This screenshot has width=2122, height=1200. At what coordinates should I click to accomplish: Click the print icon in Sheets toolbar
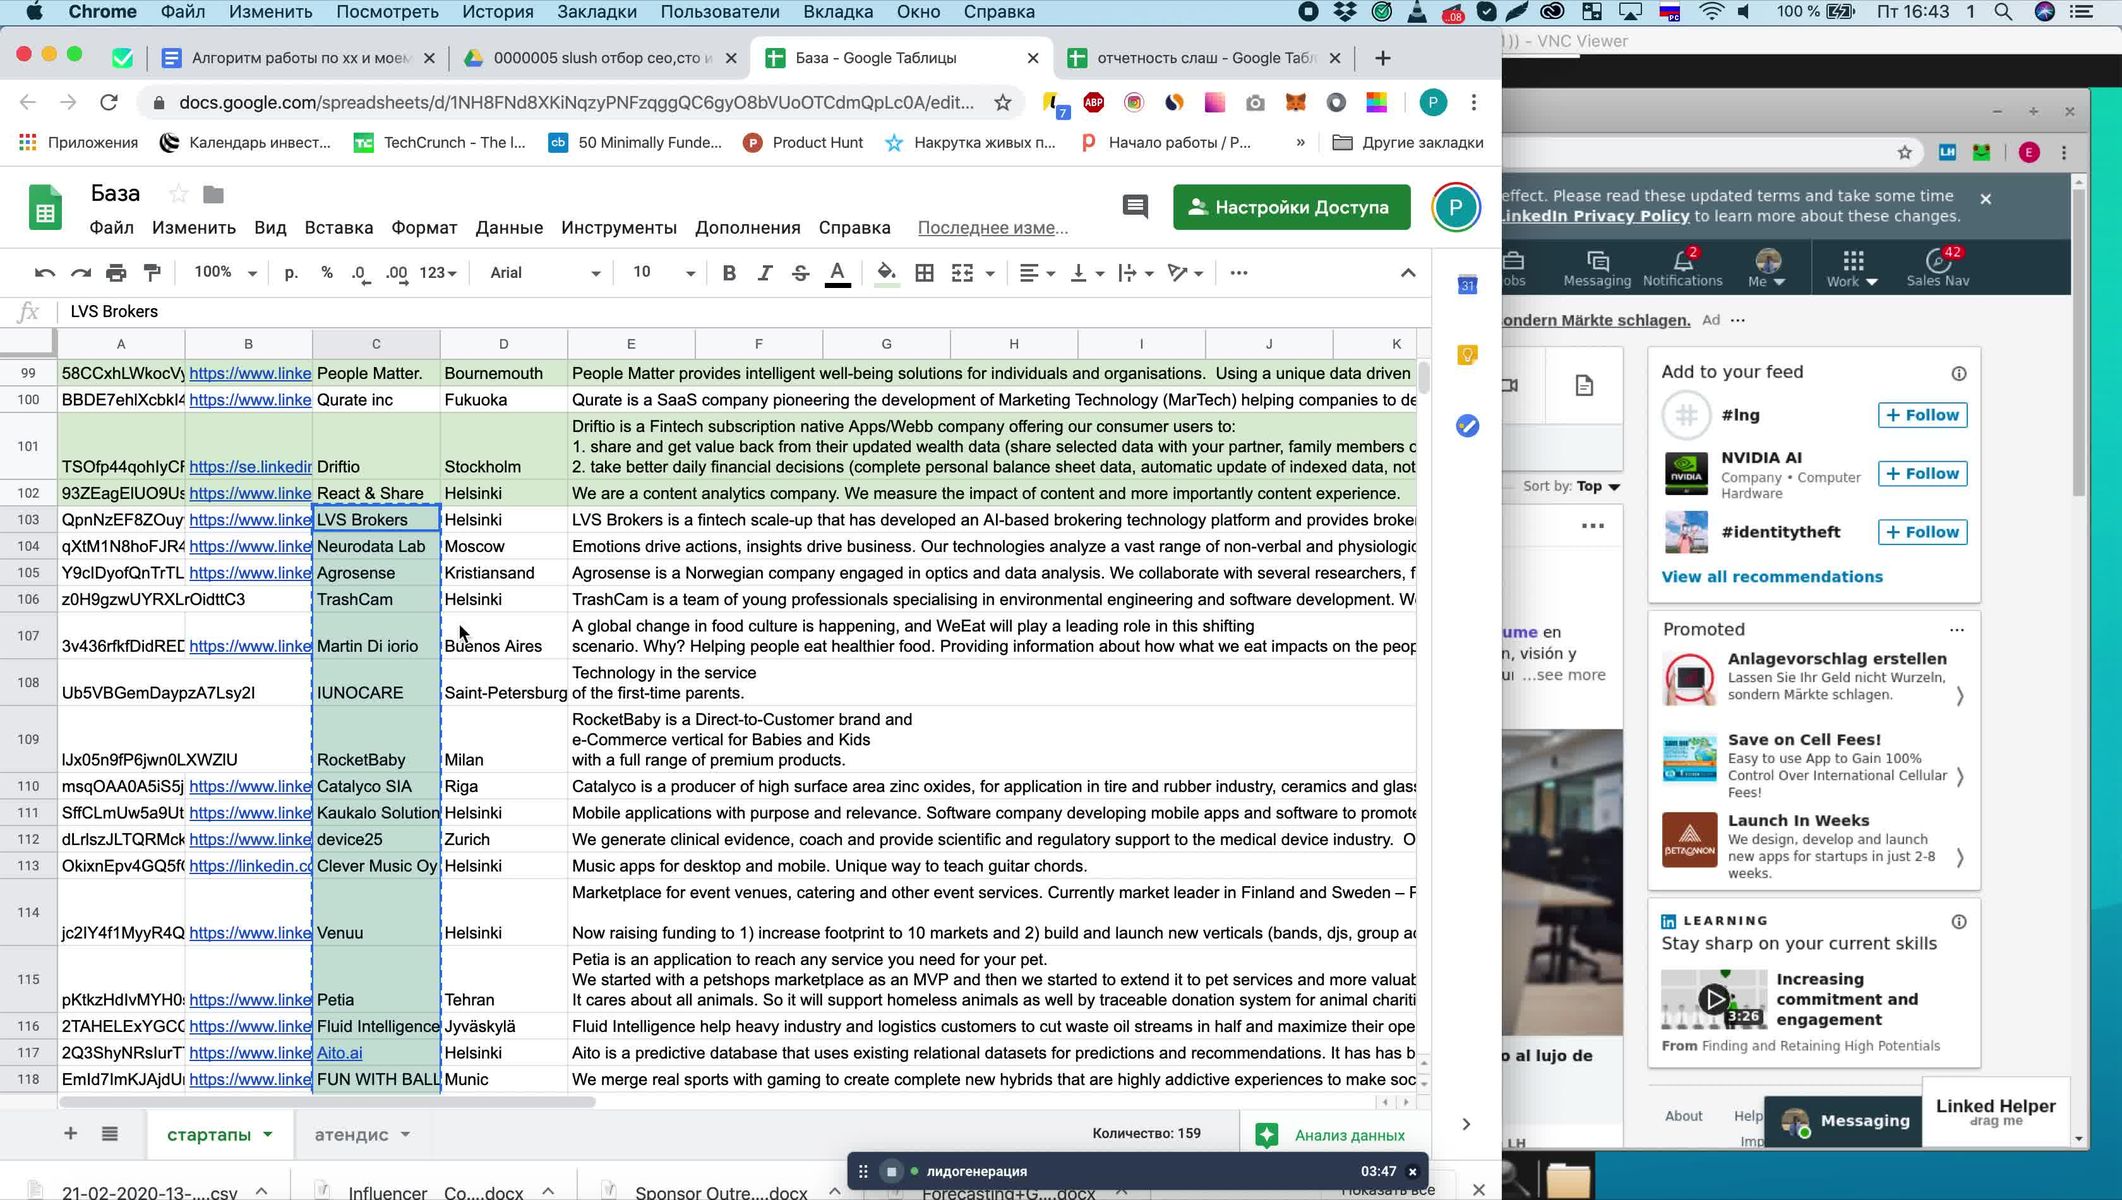116,273
